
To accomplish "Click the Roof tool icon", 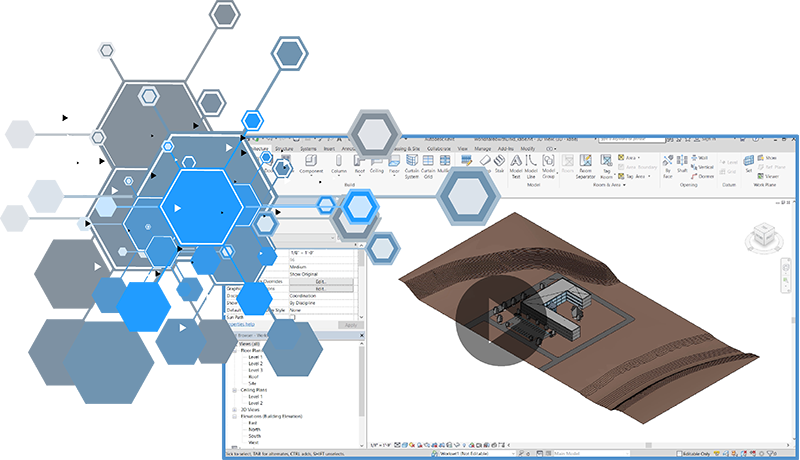I will click(x=358, y=164).
